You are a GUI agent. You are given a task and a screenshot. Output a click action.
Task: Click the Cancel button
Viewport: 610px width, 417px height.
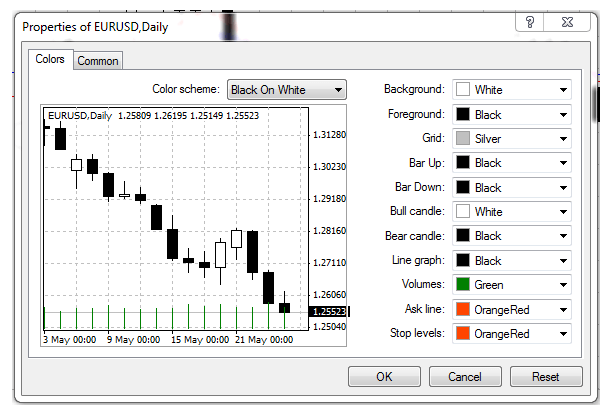465,377
